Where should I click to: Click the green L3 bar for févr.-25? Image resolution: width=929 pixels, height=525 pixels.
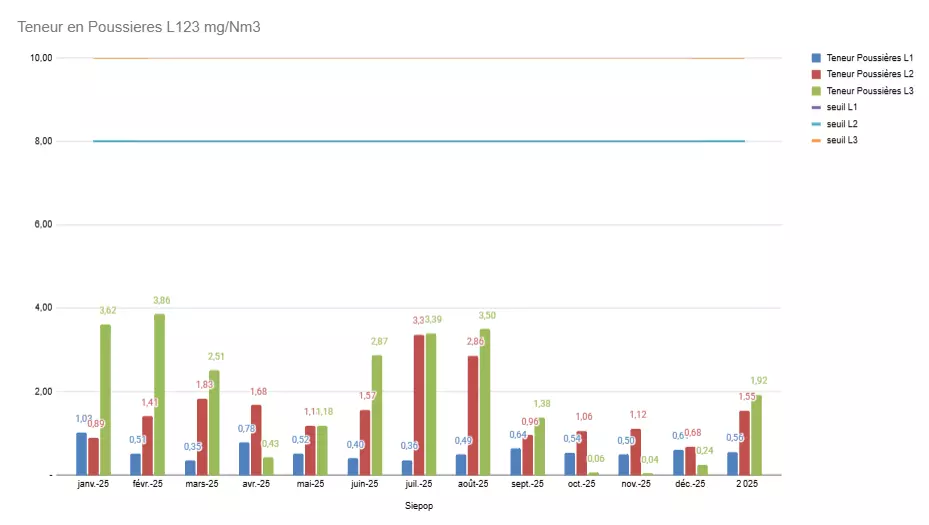coord(159,394)
